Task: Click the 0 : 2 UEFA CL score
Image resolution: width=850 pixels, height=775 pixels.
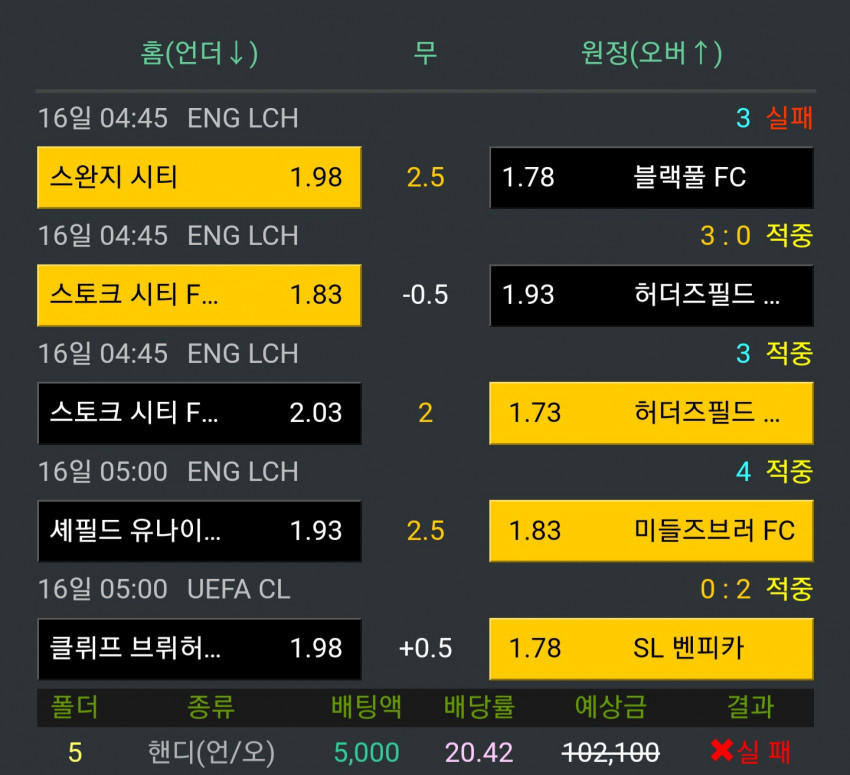Action: [725, 589]
